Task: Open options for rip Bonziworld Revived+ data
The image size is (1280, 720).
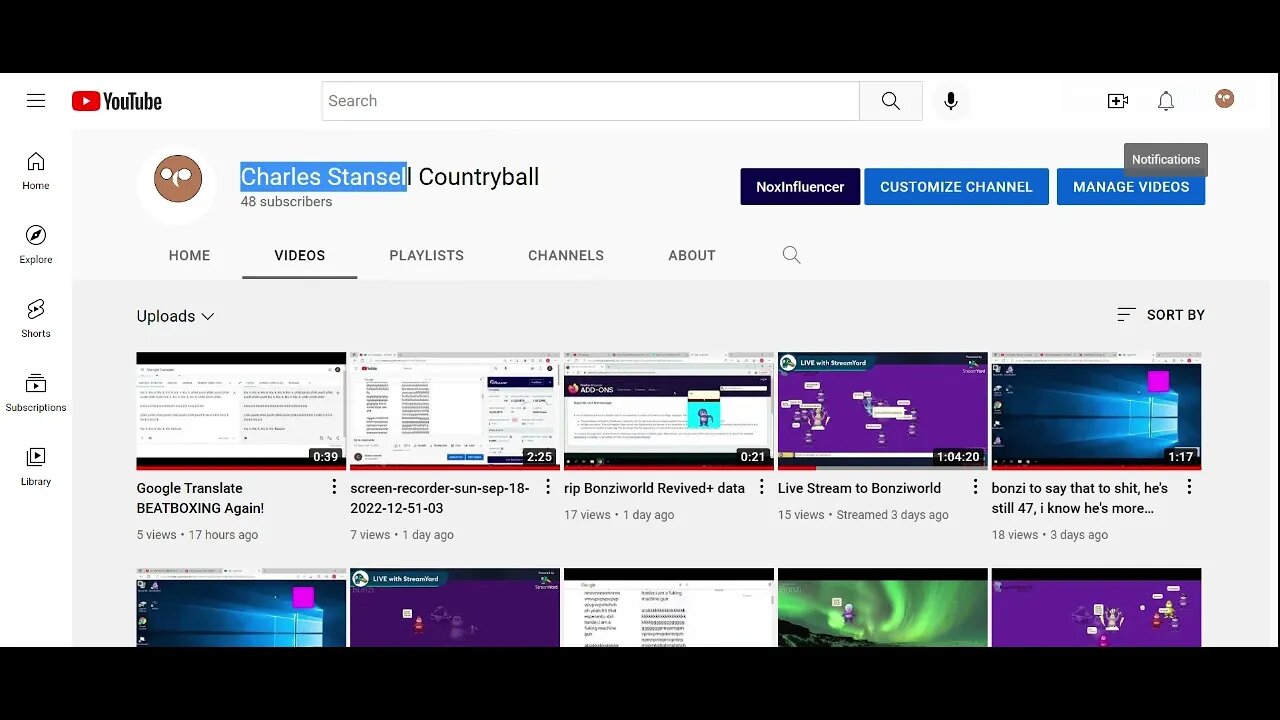Action: (x=762, y=487)
